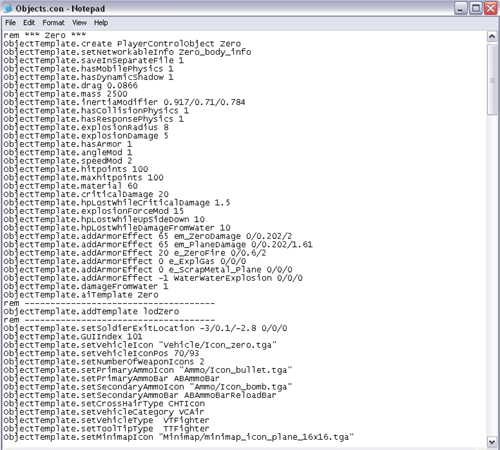
Task: Click the 'setCrossHairType CHTIcon' line
Action: click(x=104, y=403)
